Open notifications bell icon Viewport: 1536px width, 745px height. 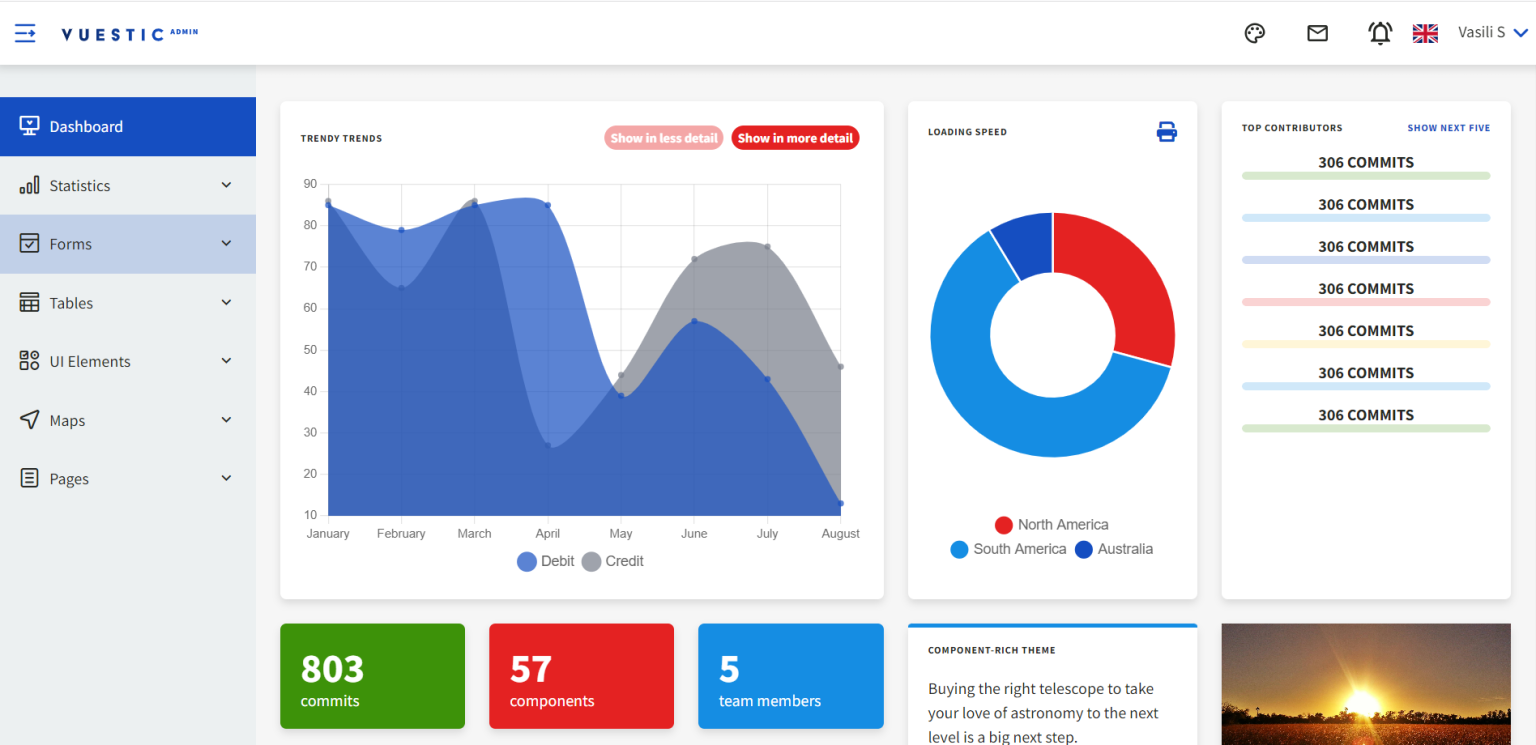[x=1380, y=33]
